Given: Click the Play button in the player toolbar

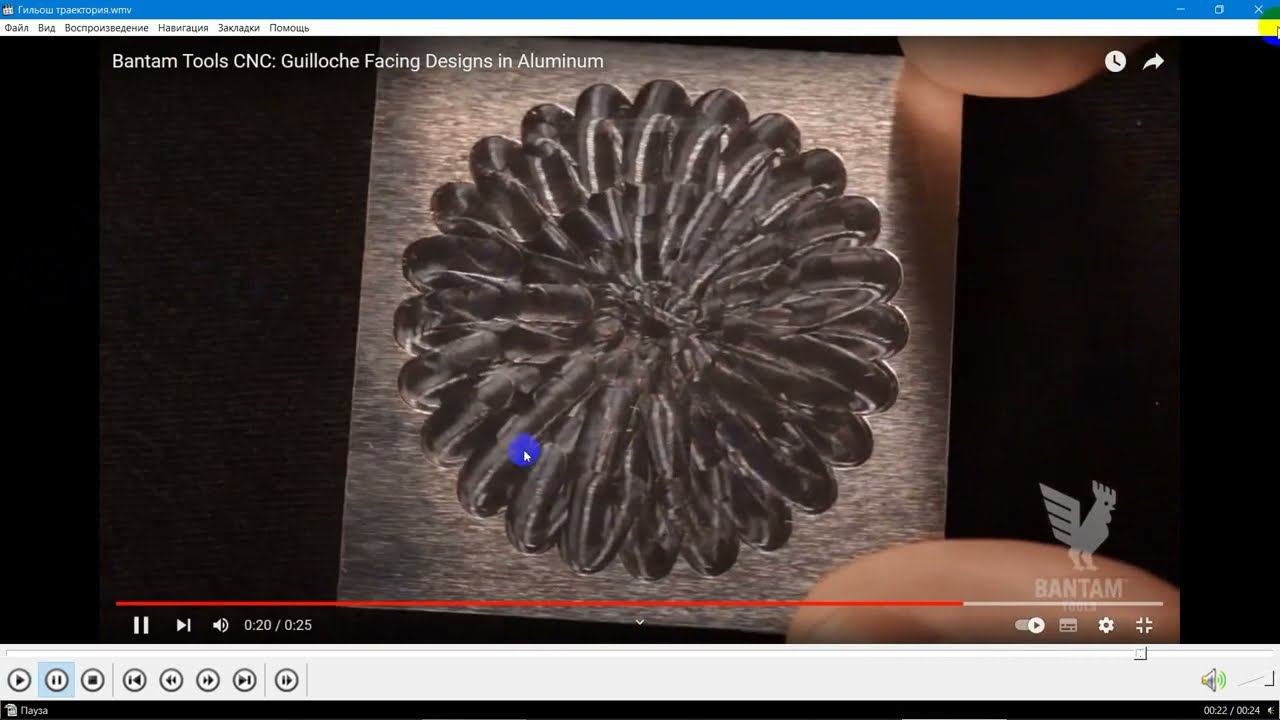Looking at the screenshot, I should (19, 681).
